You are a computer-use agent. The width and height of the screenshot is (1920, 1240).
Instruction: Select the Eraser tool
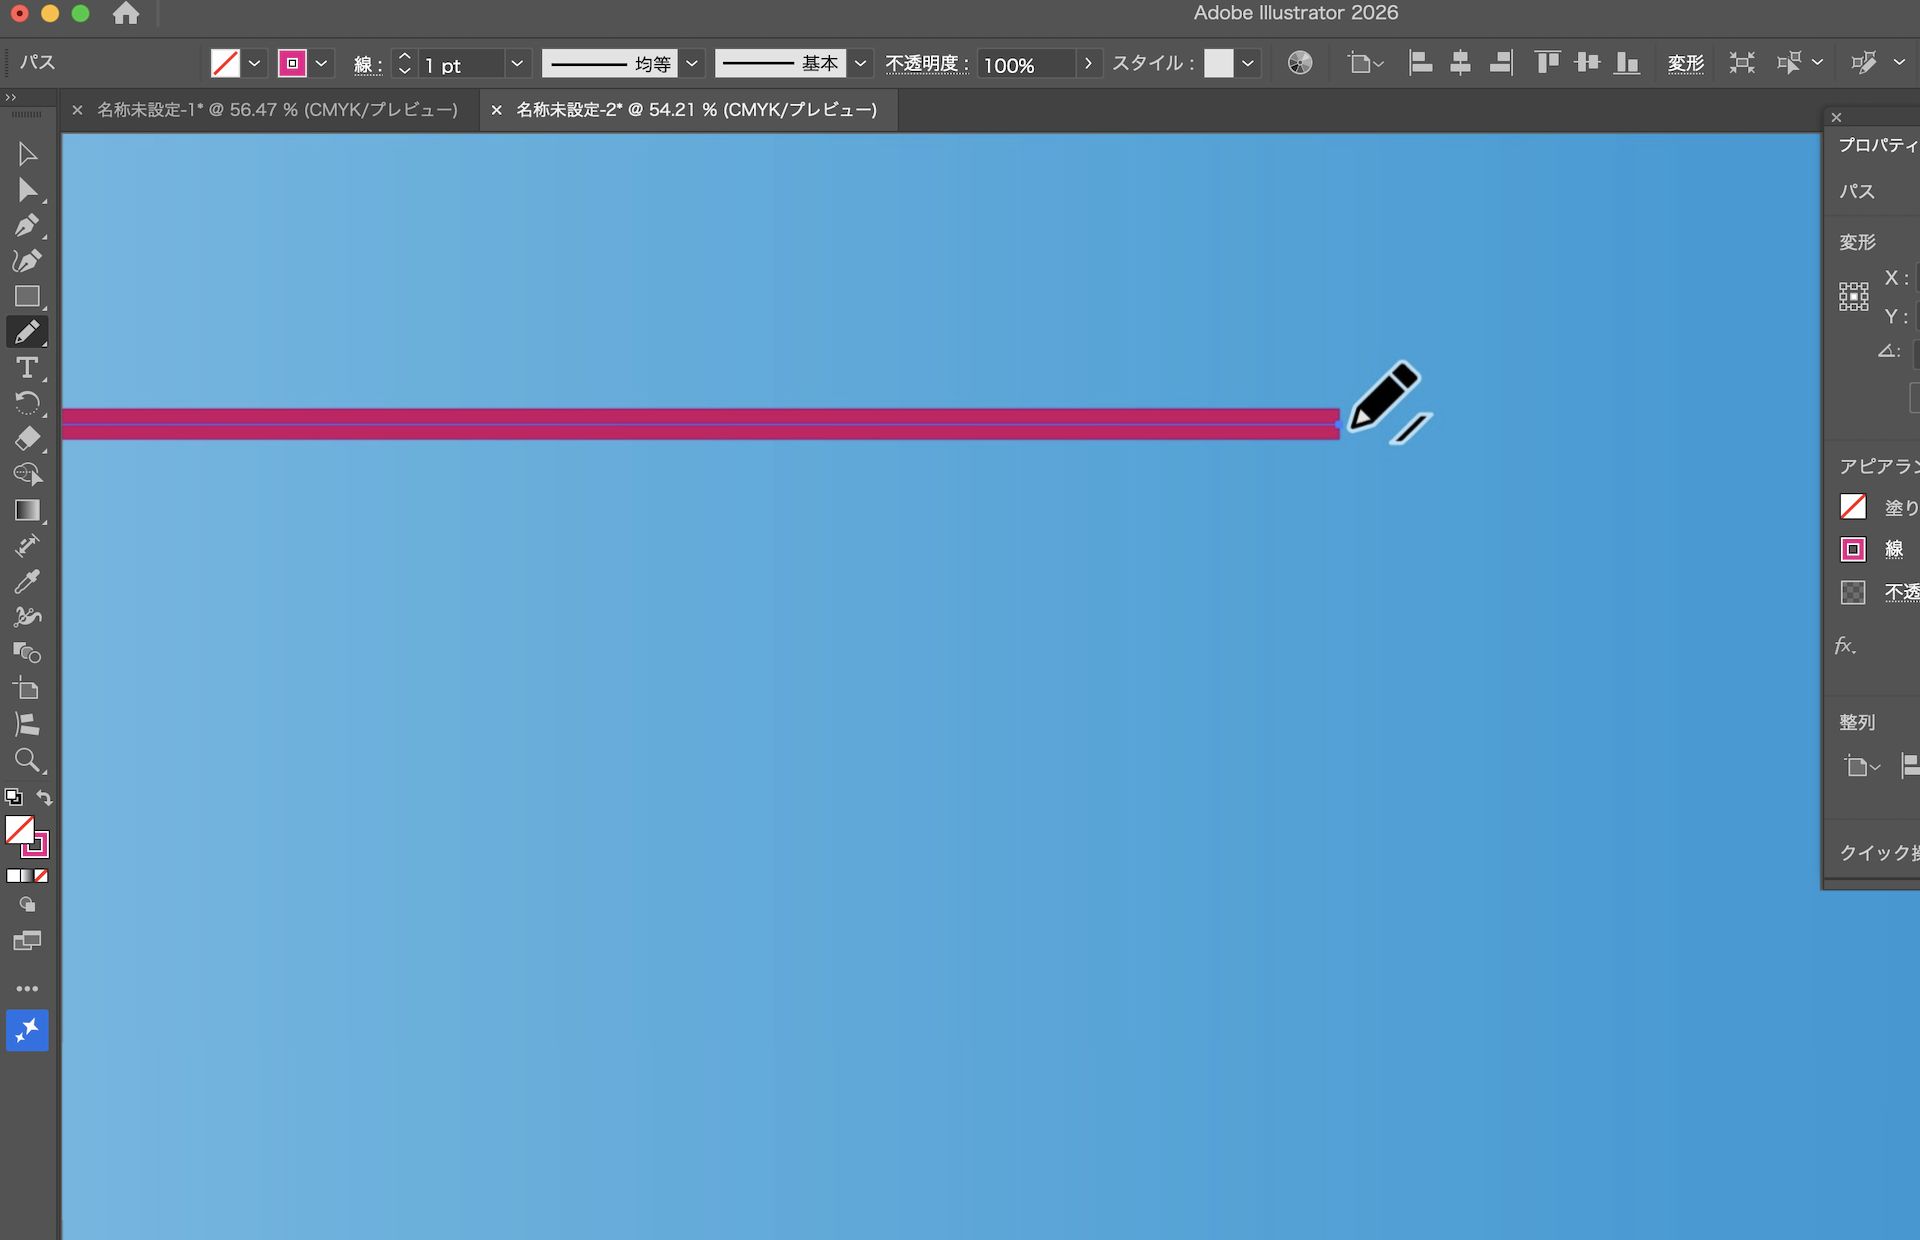click(x=28, y=439)
